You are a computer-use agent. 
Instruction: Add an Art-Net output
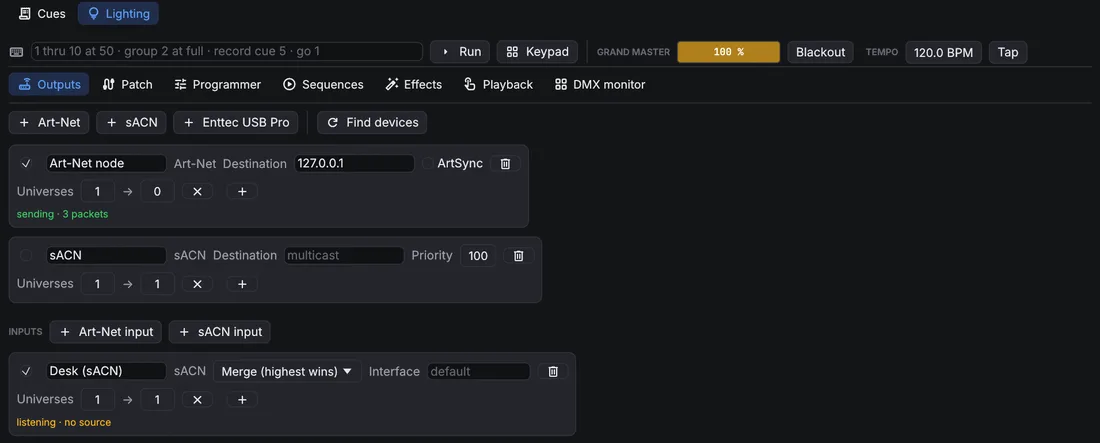pyautogui.click(x=49, y=122)
